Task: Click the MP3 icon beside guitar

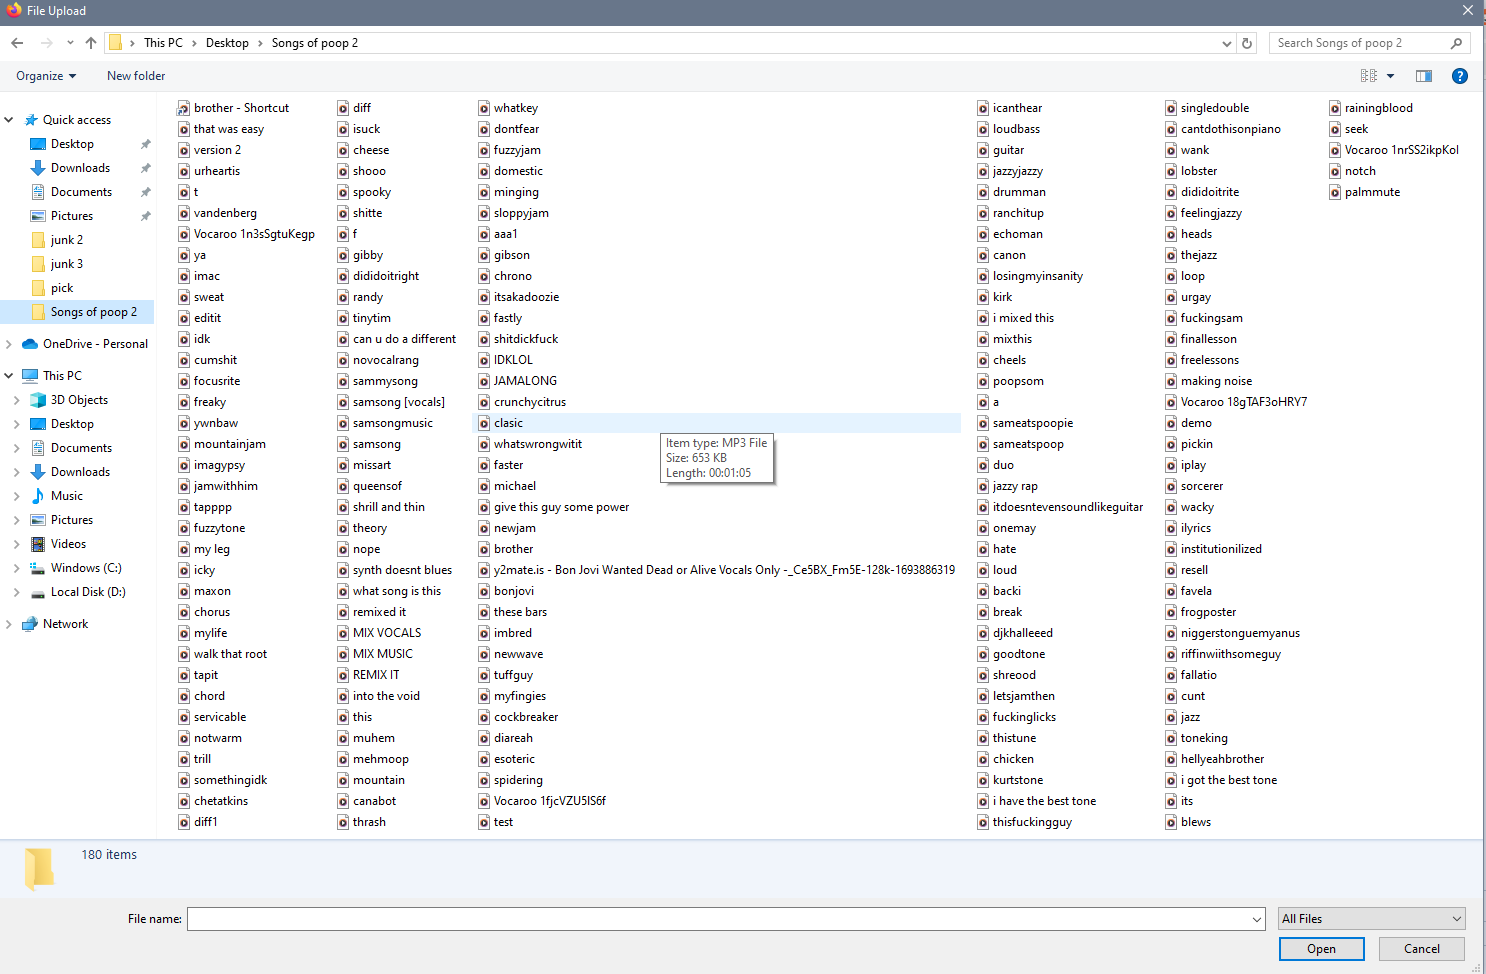Action: [983, 150]
